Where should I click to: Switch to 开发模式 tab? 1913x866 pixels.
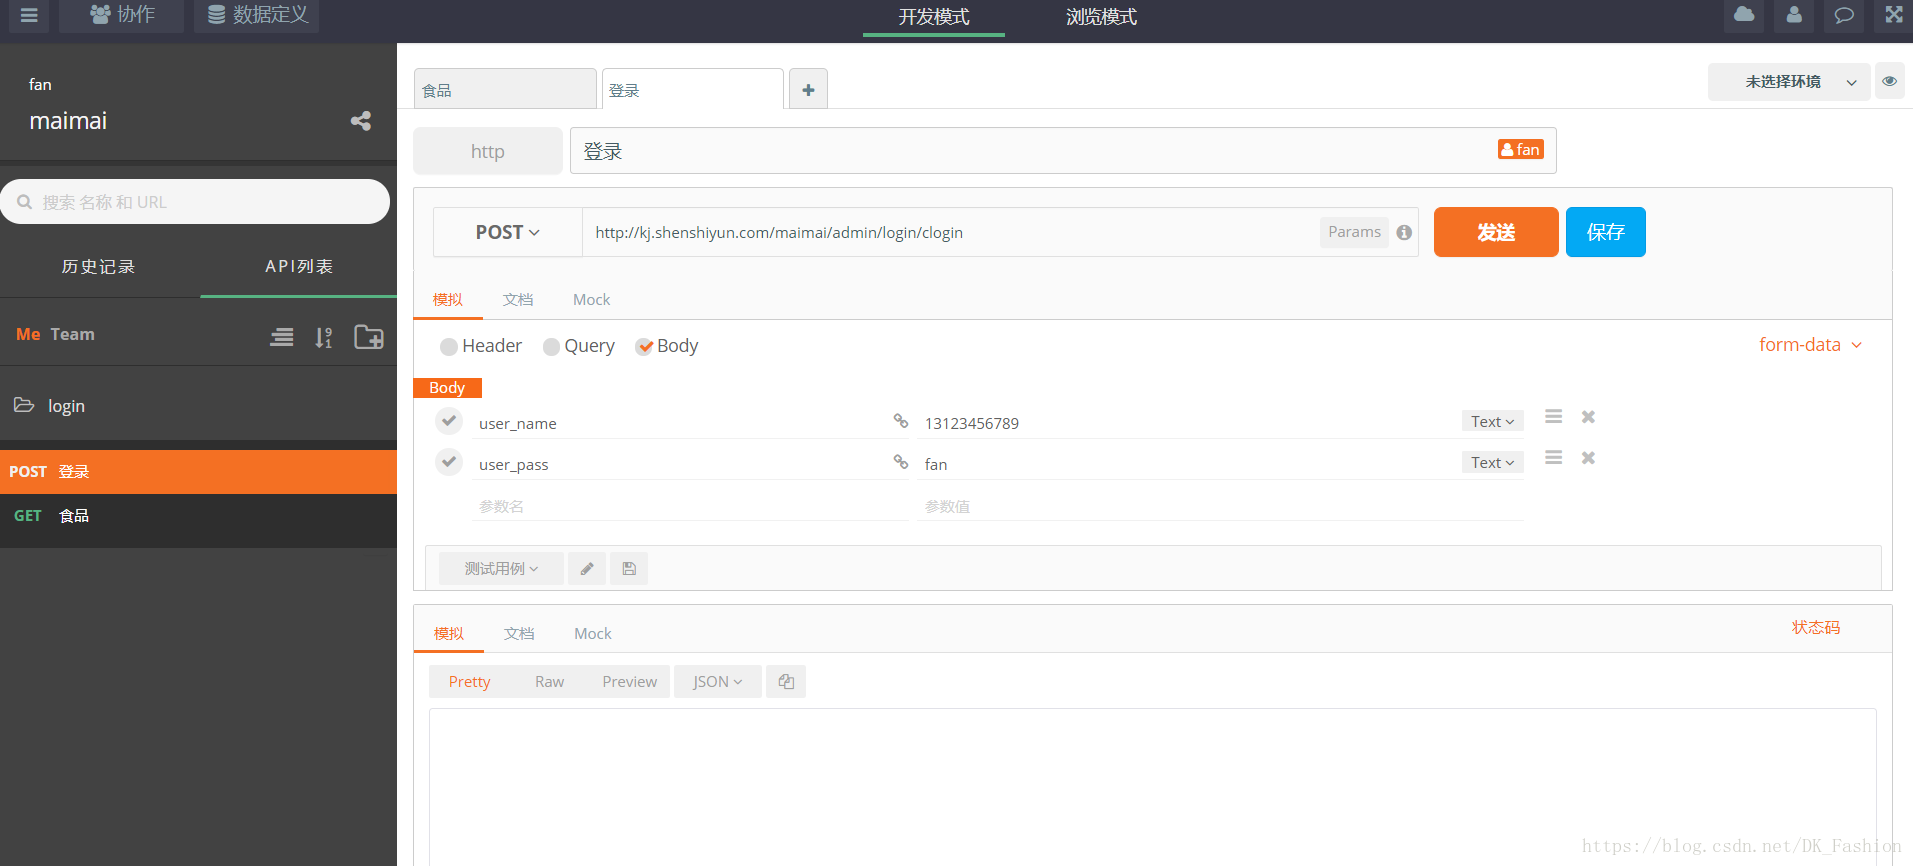pos(934,17)
